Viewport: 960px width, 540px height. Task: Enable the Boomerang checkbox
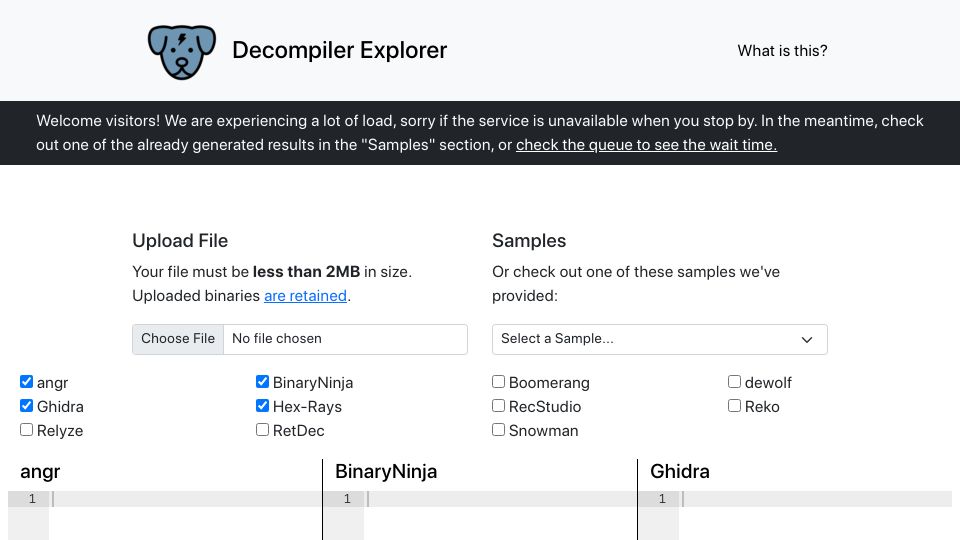(x=498, y=382)
